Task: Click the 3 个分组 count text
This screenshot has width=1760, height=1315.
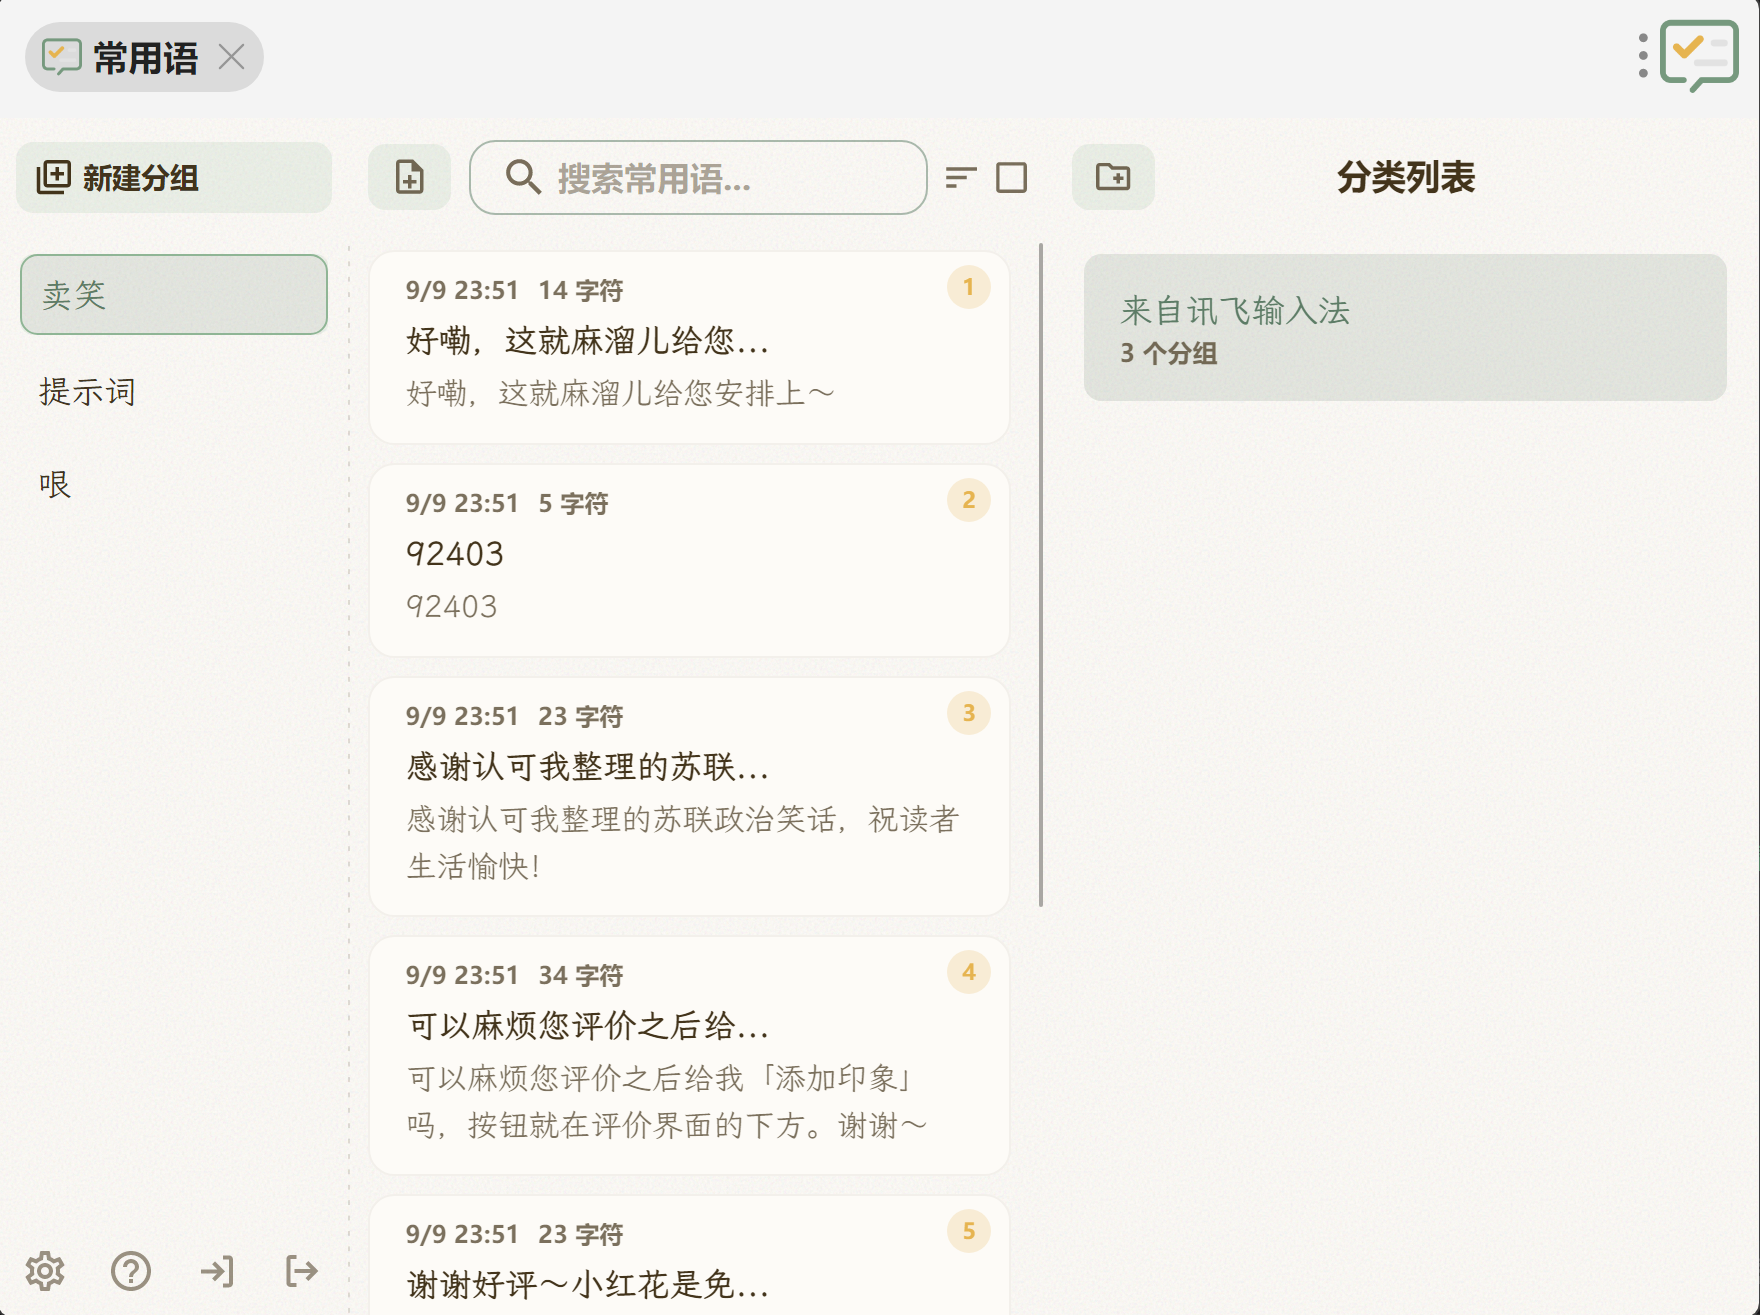Action: 1168,353
